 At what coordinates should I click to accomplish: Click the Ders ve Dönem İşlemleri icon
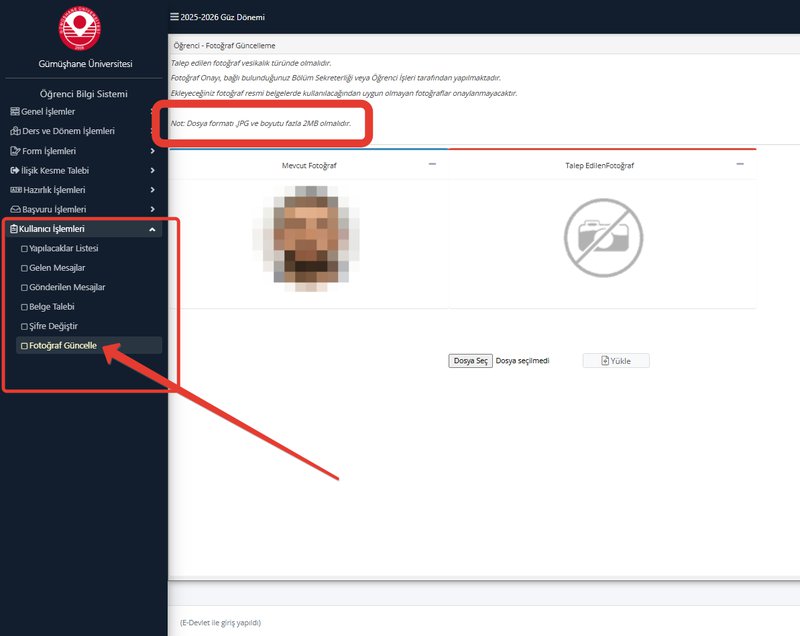[x=14, y=131]
